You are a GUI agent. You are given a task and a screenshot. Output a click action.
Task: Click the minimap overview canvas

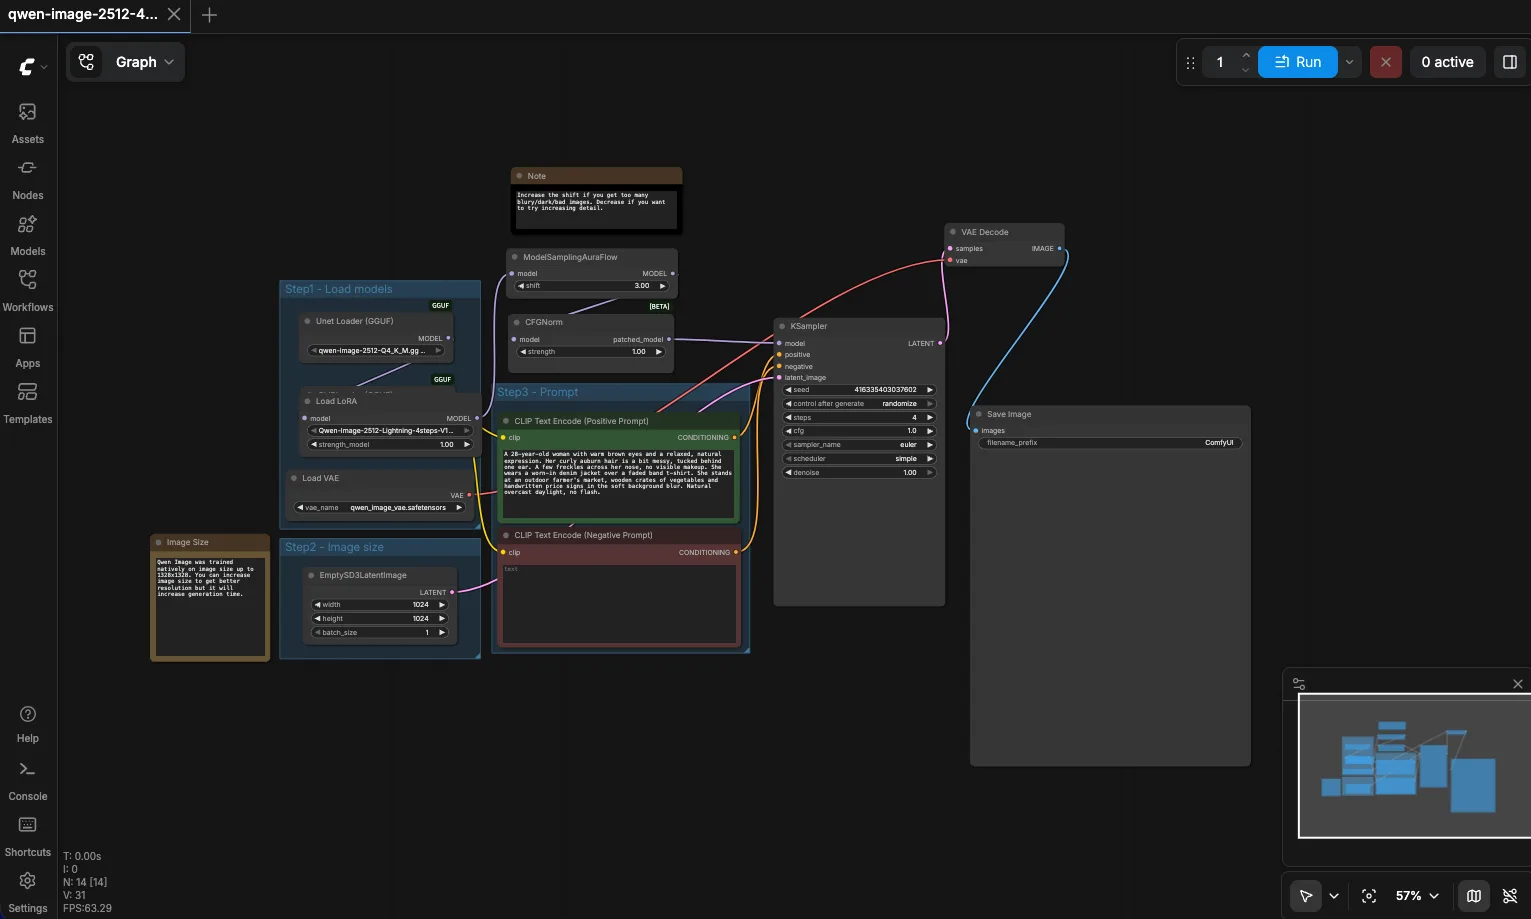[1413, 766]
